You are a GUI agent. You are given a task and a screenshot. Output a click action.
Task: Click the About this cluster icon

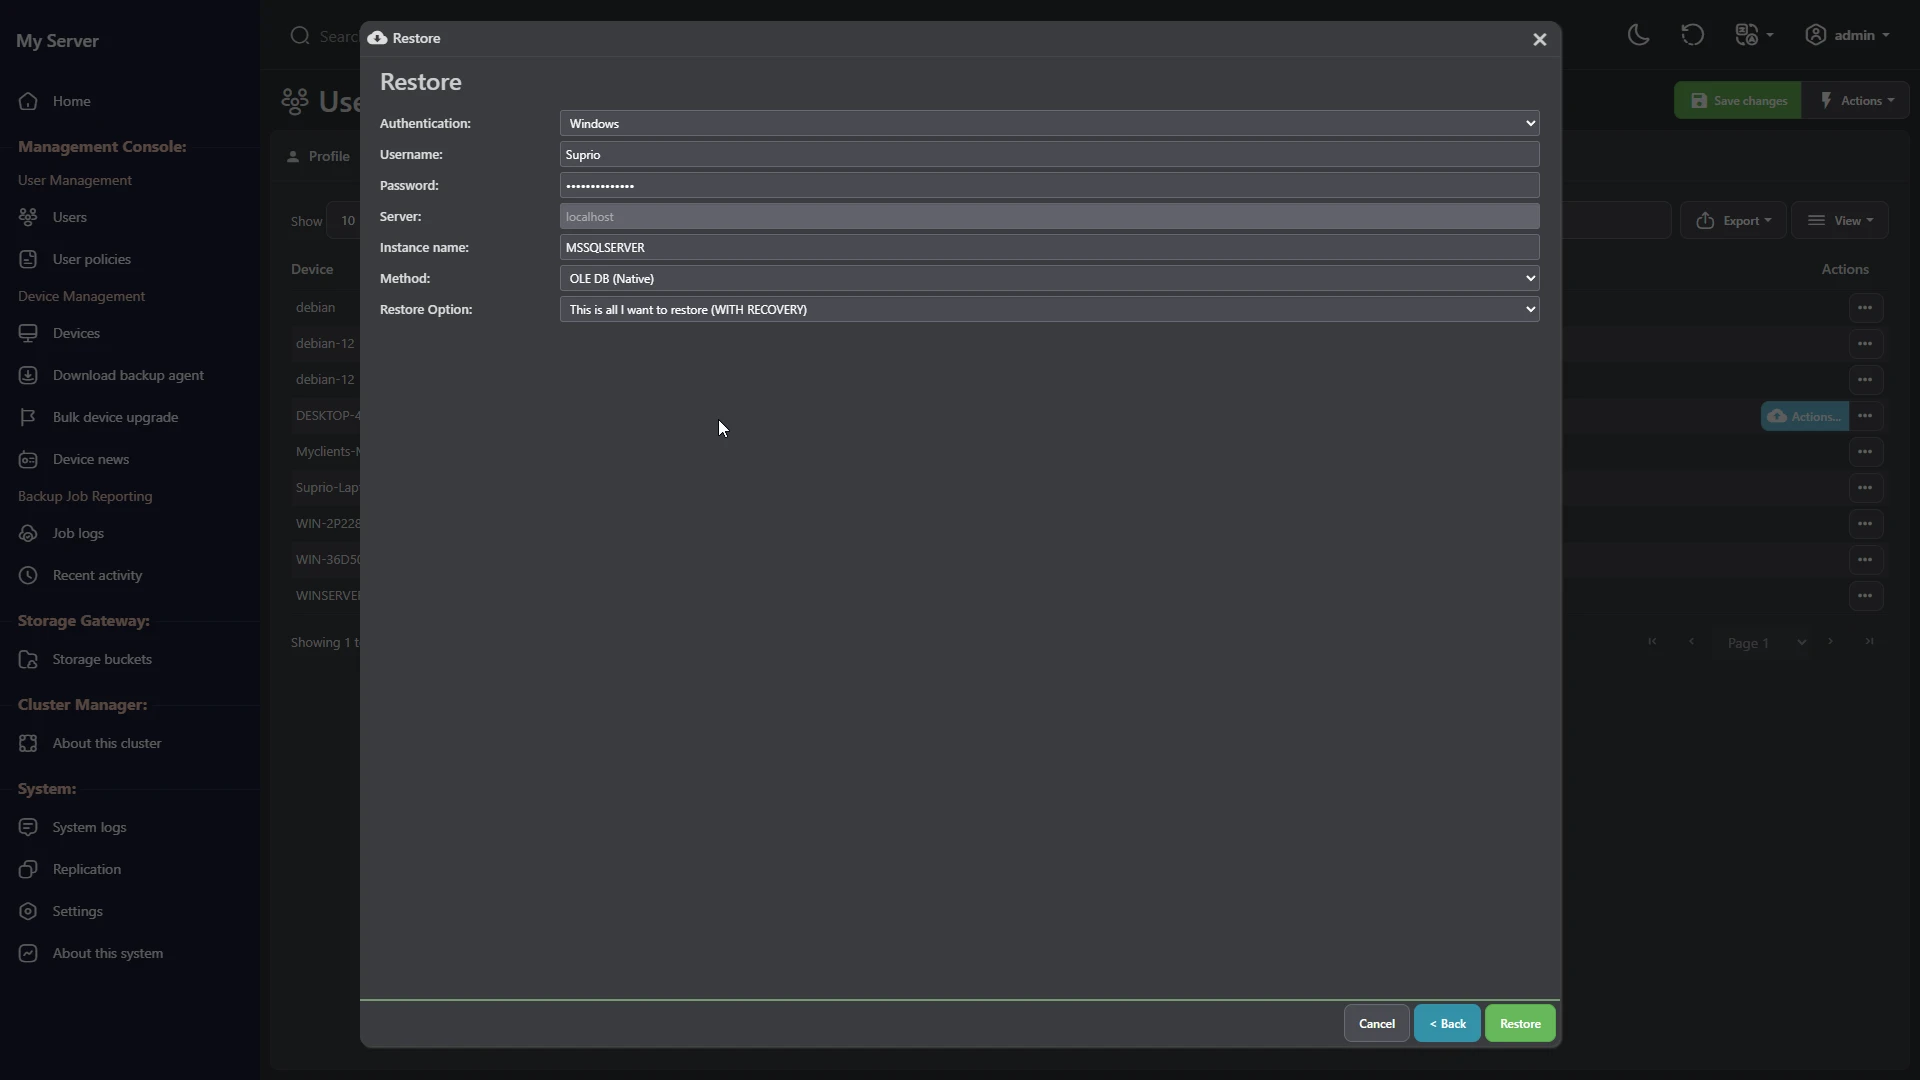[x=28, y=743]
